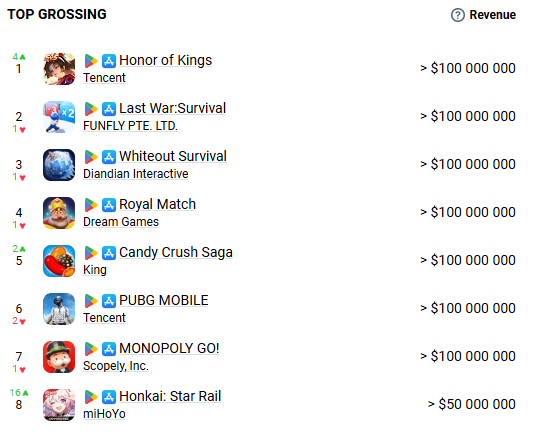
Task: Open publisher link Dream Games
Action: coord(121,222)
